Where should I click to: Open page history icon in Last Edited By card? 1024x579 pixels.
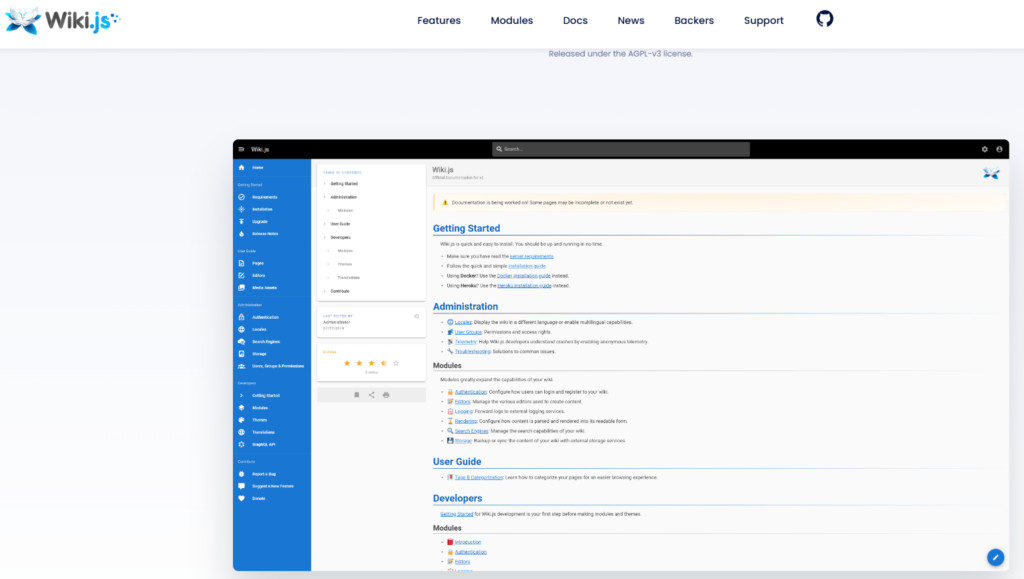[417, 317]
